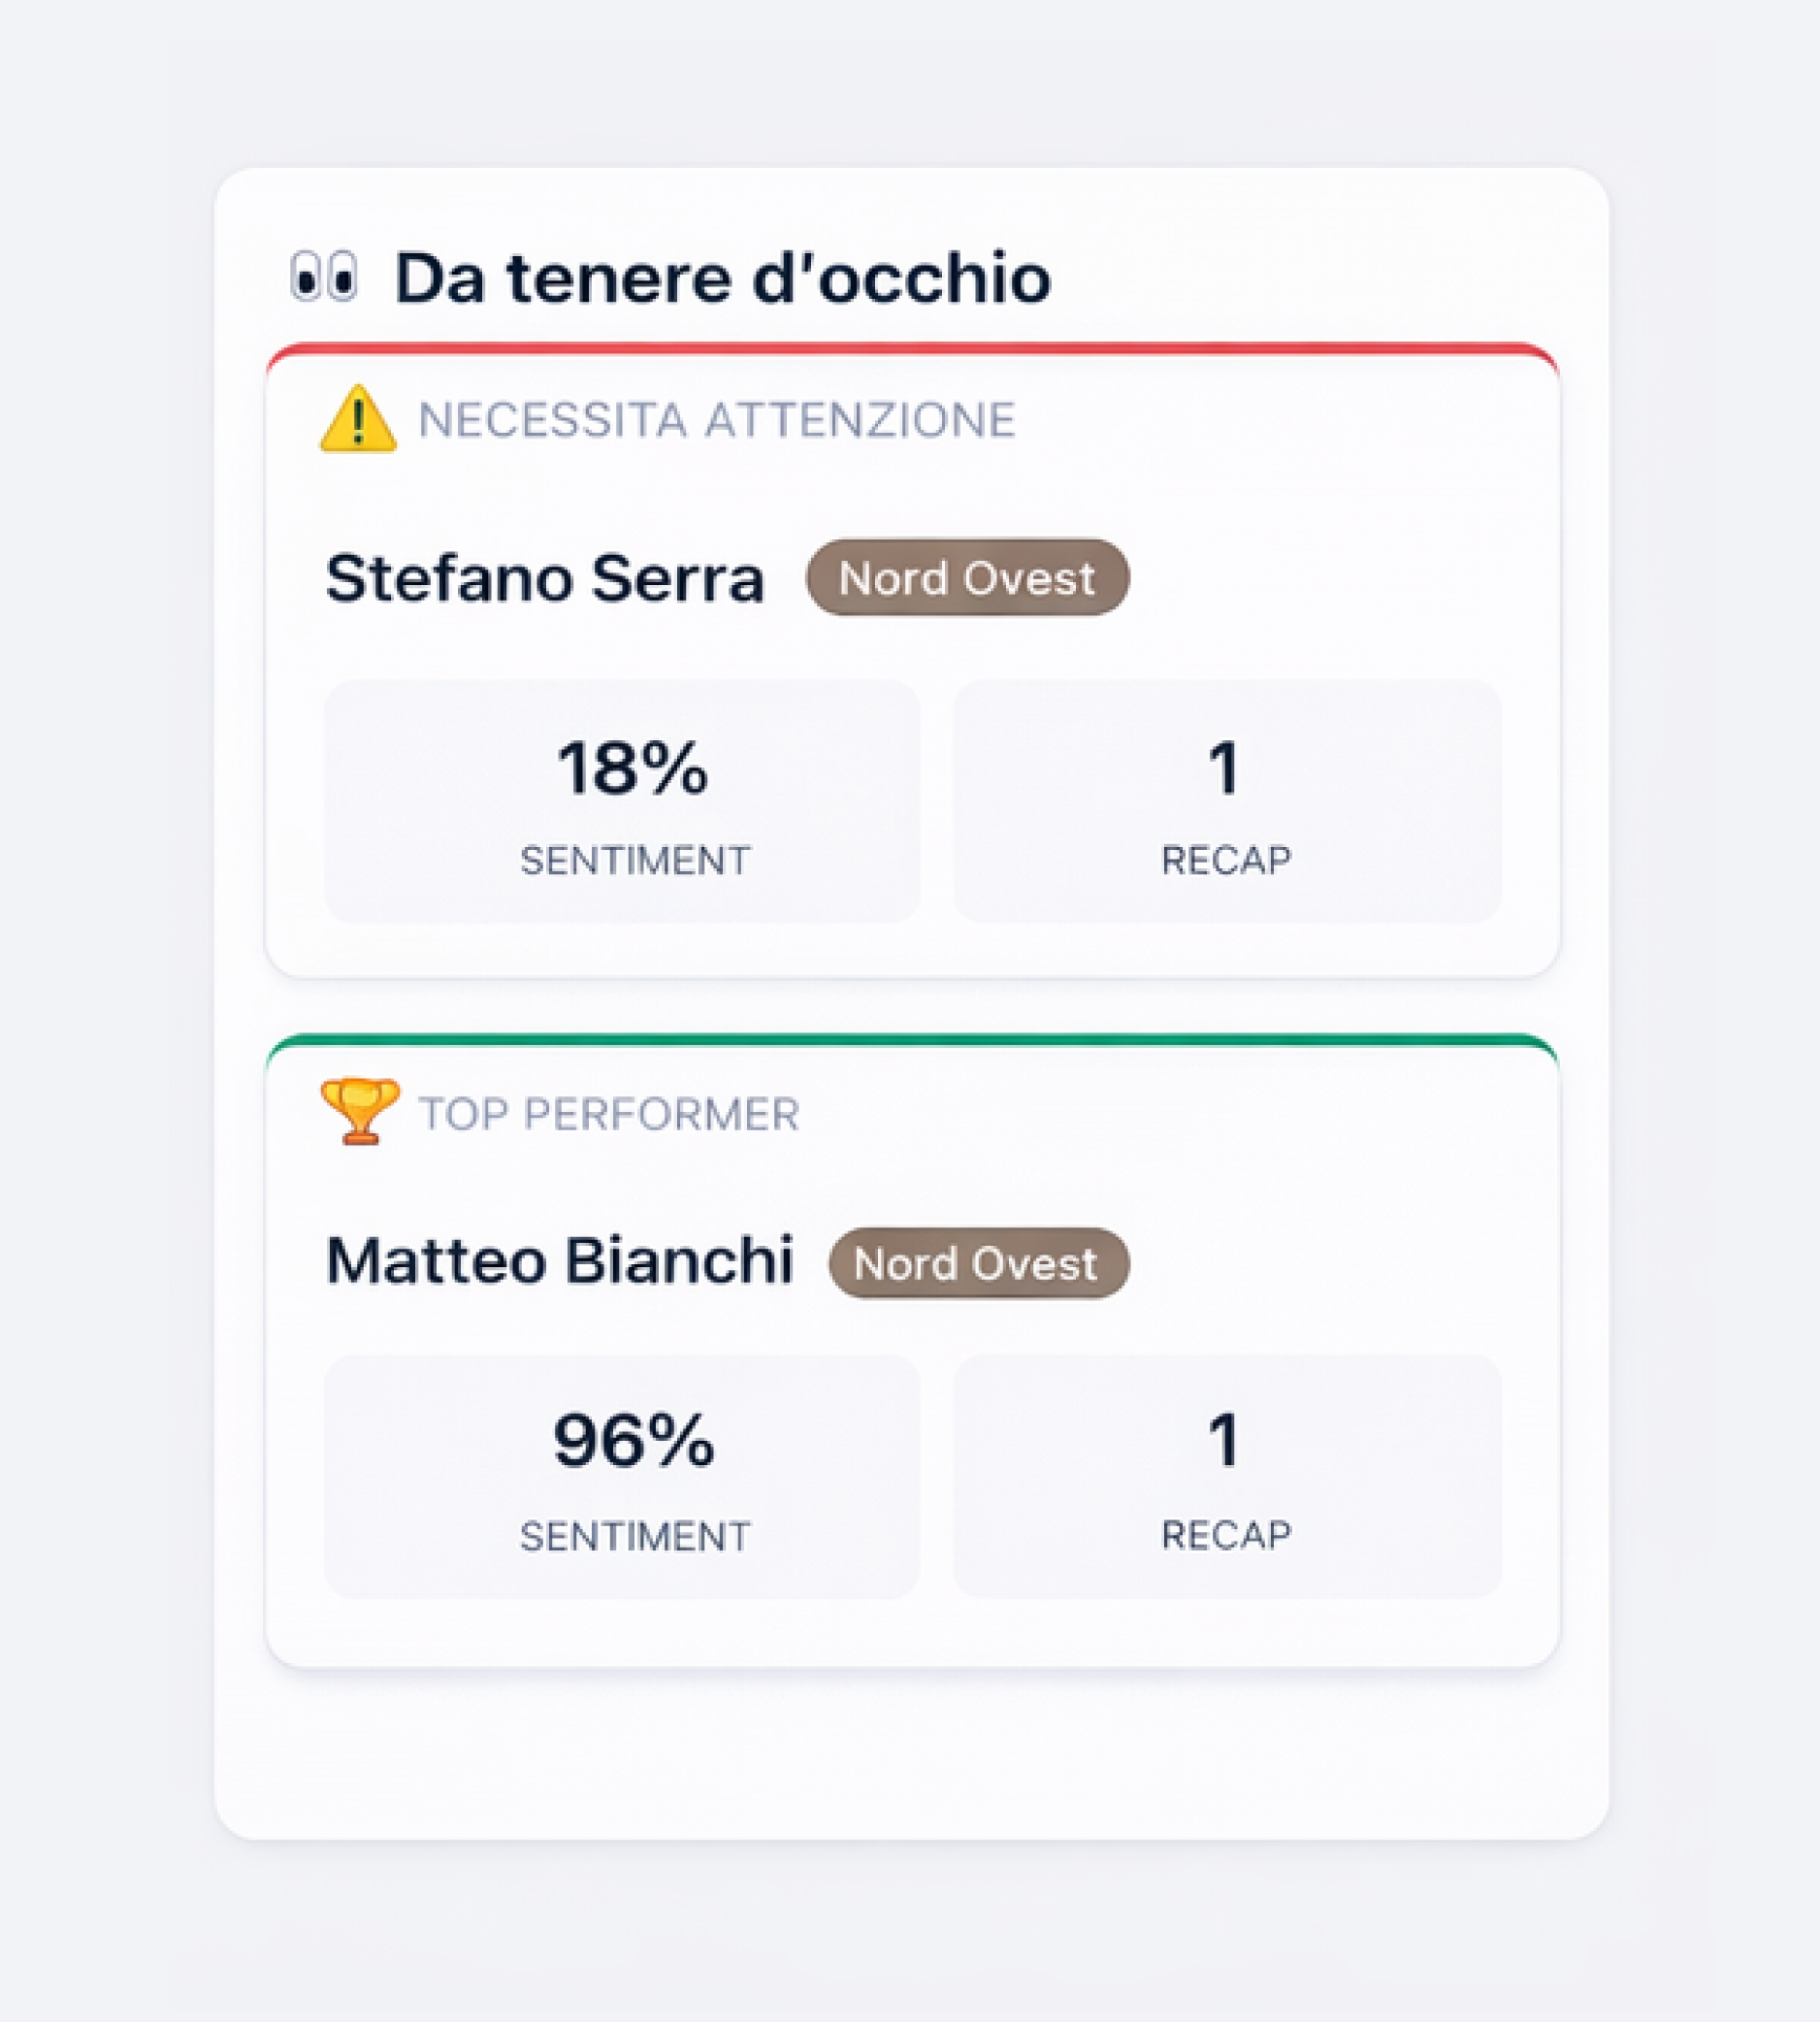Click the RECAP label in Stefano Serra's card
Screen dimensions: 1820x2022
click(1226, 860)
